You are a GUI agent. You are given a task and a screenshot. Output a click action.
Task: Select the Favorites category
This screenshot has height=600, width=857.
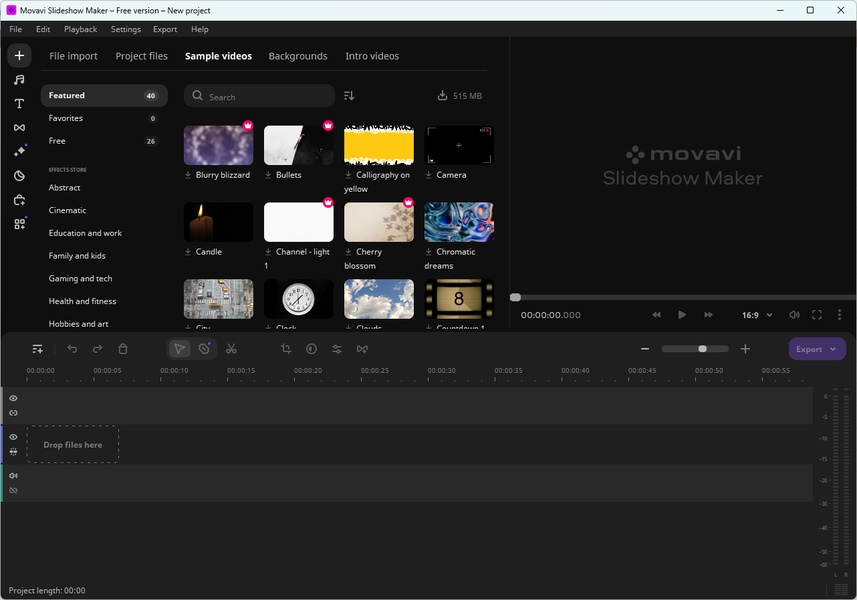point(104,118)
